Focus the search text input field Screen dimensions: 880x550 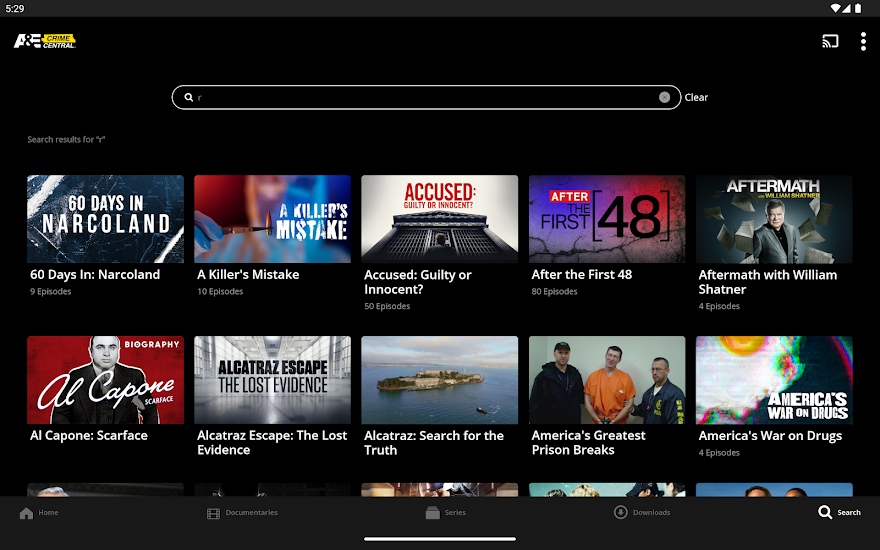click(x=420, y=97)
